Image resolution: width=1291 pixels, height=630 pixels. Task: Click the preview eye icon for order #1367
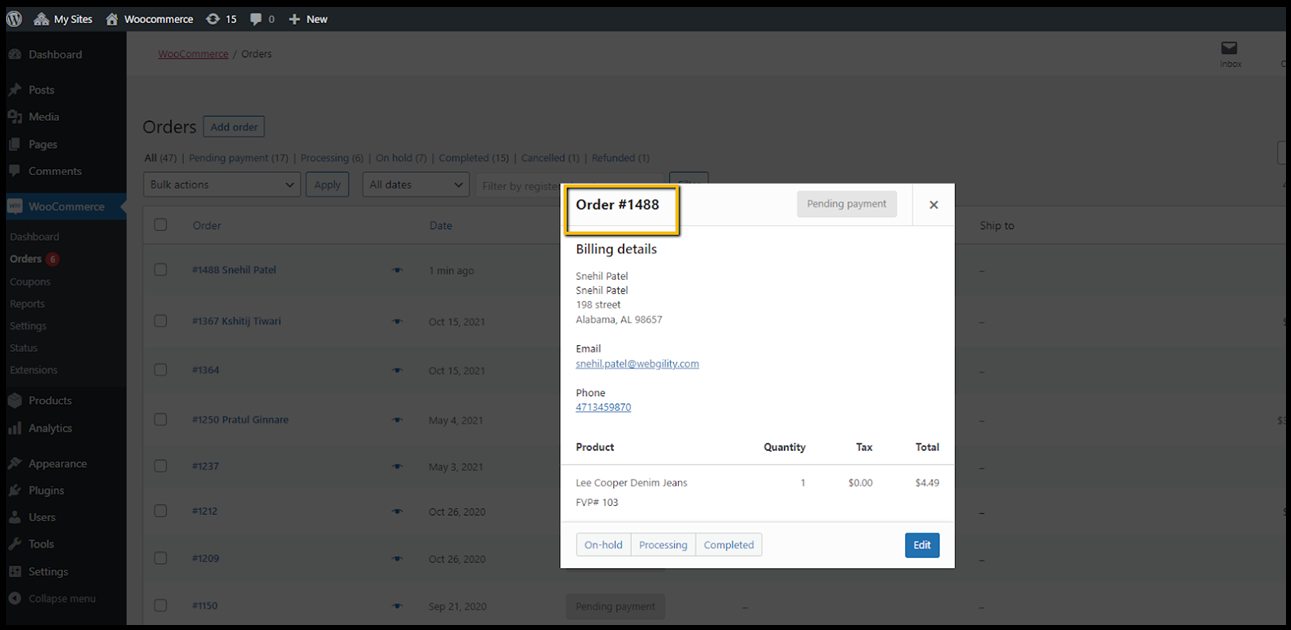[x=397, y=322]
